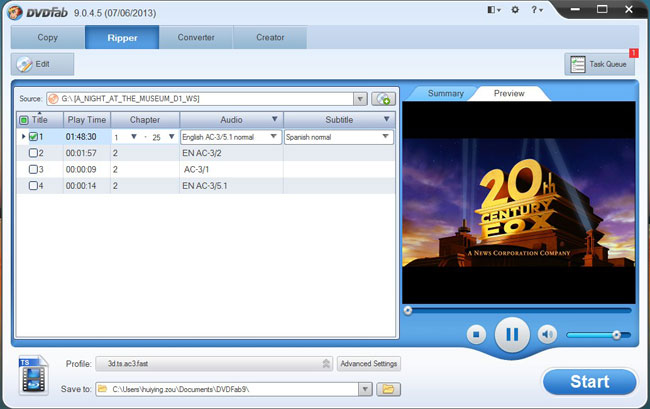
Task: Open the Subtitle column header dropdown
Action: [x=386, y=119]
